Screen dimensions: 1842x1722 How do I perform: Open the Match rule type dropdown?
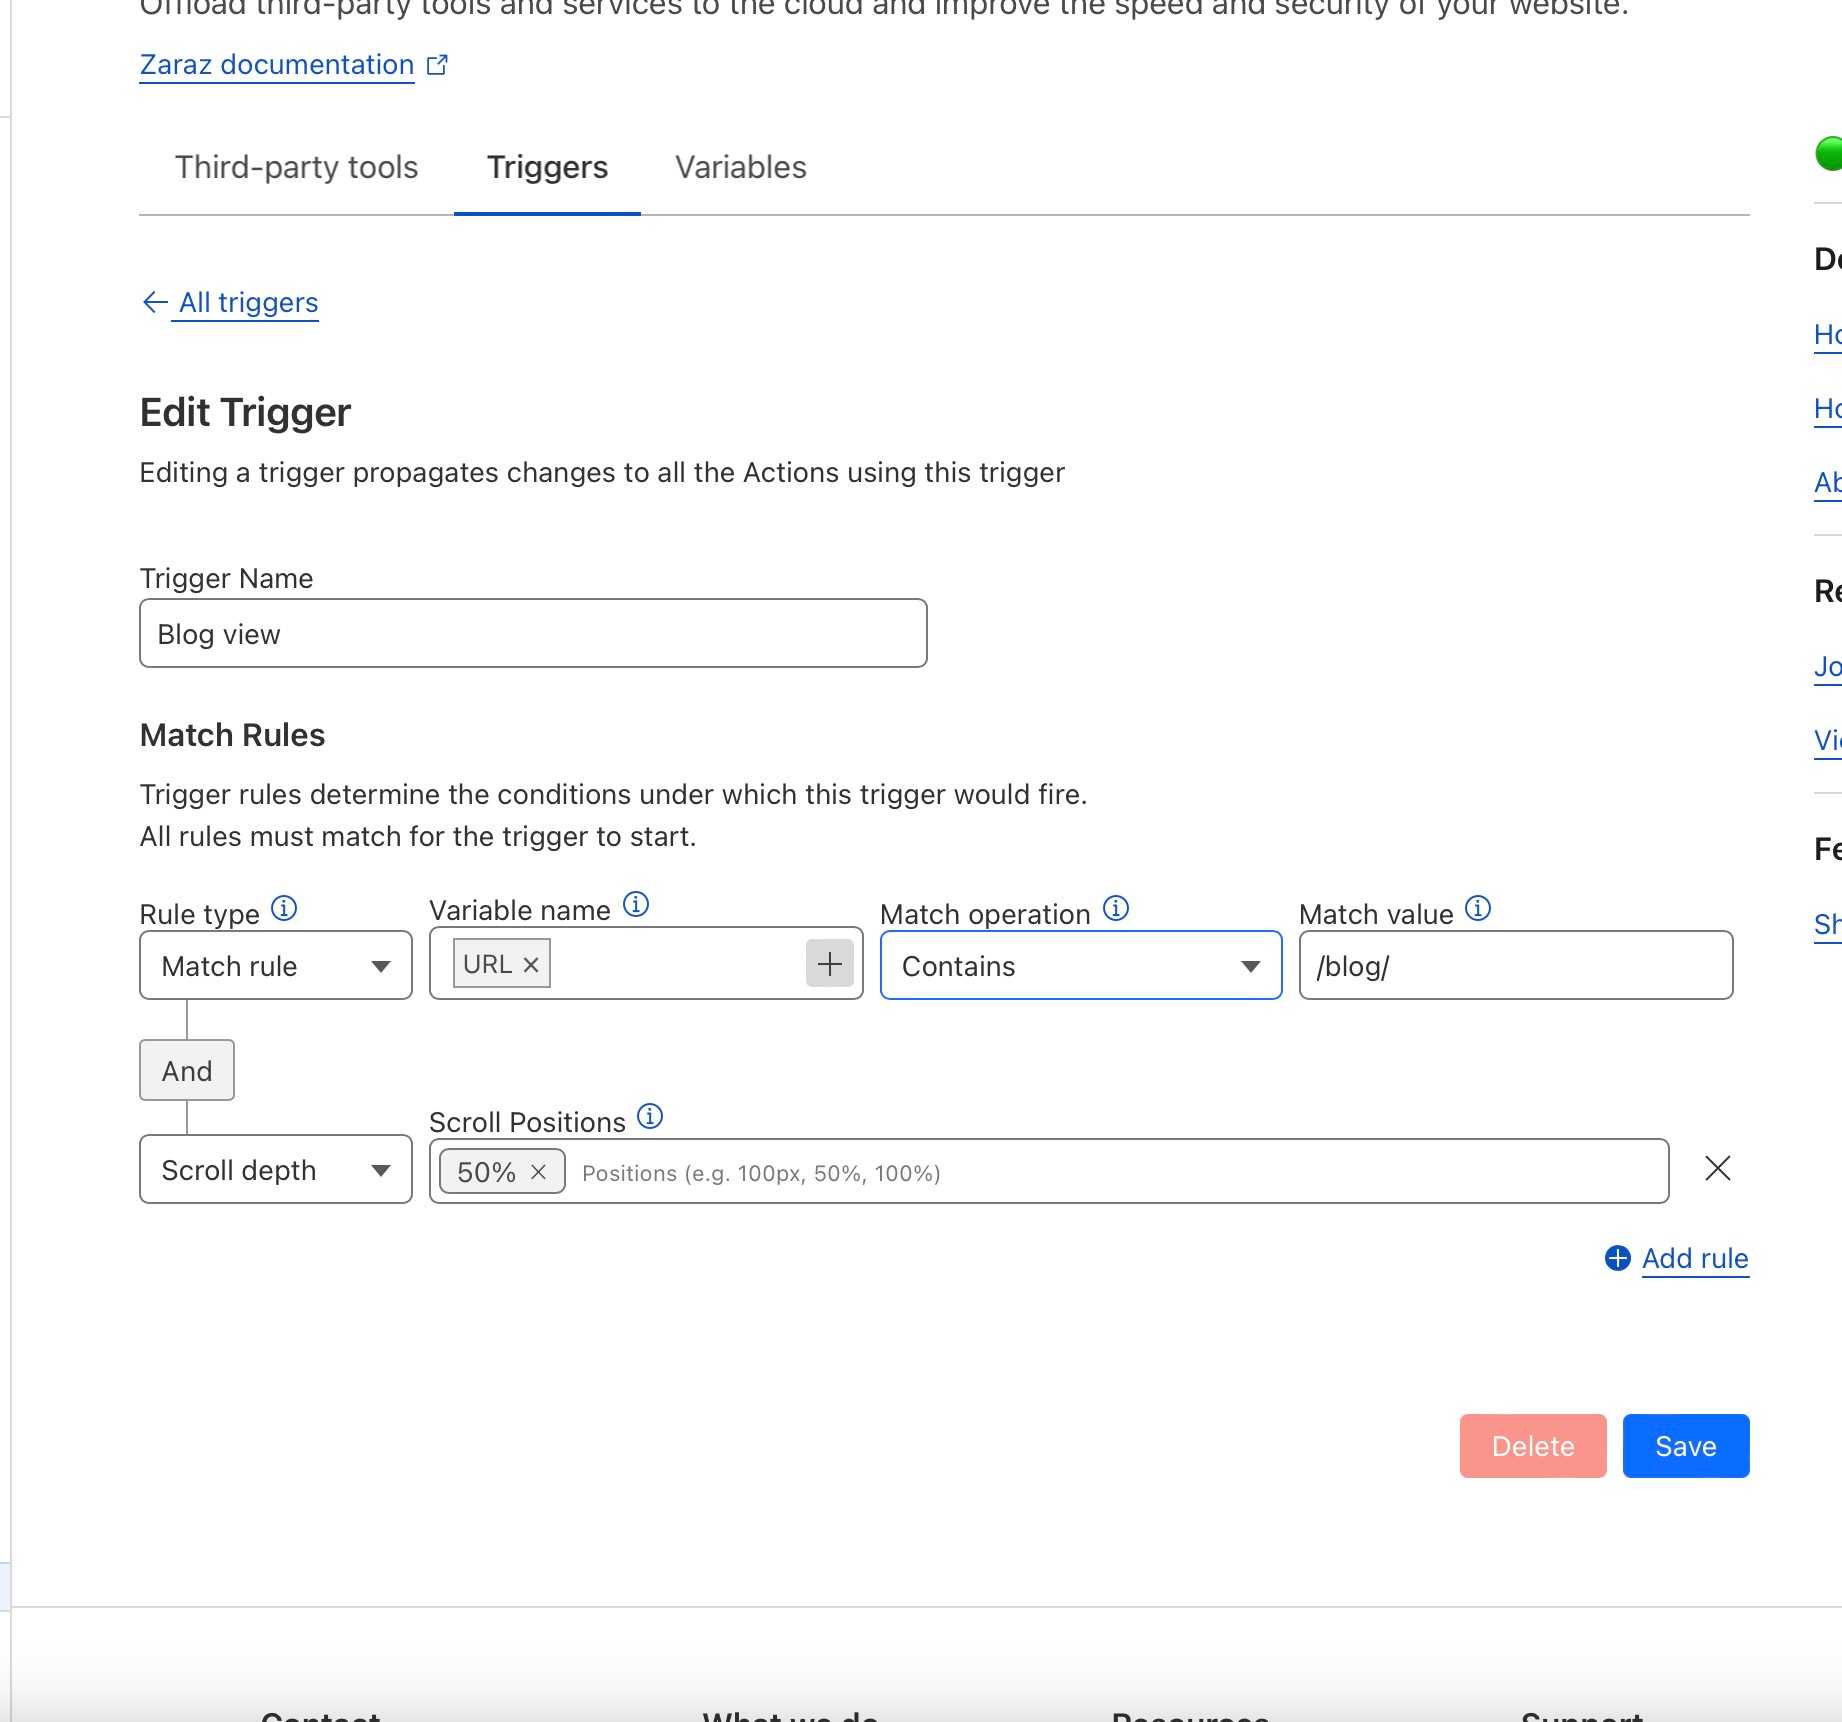[276, 966]
